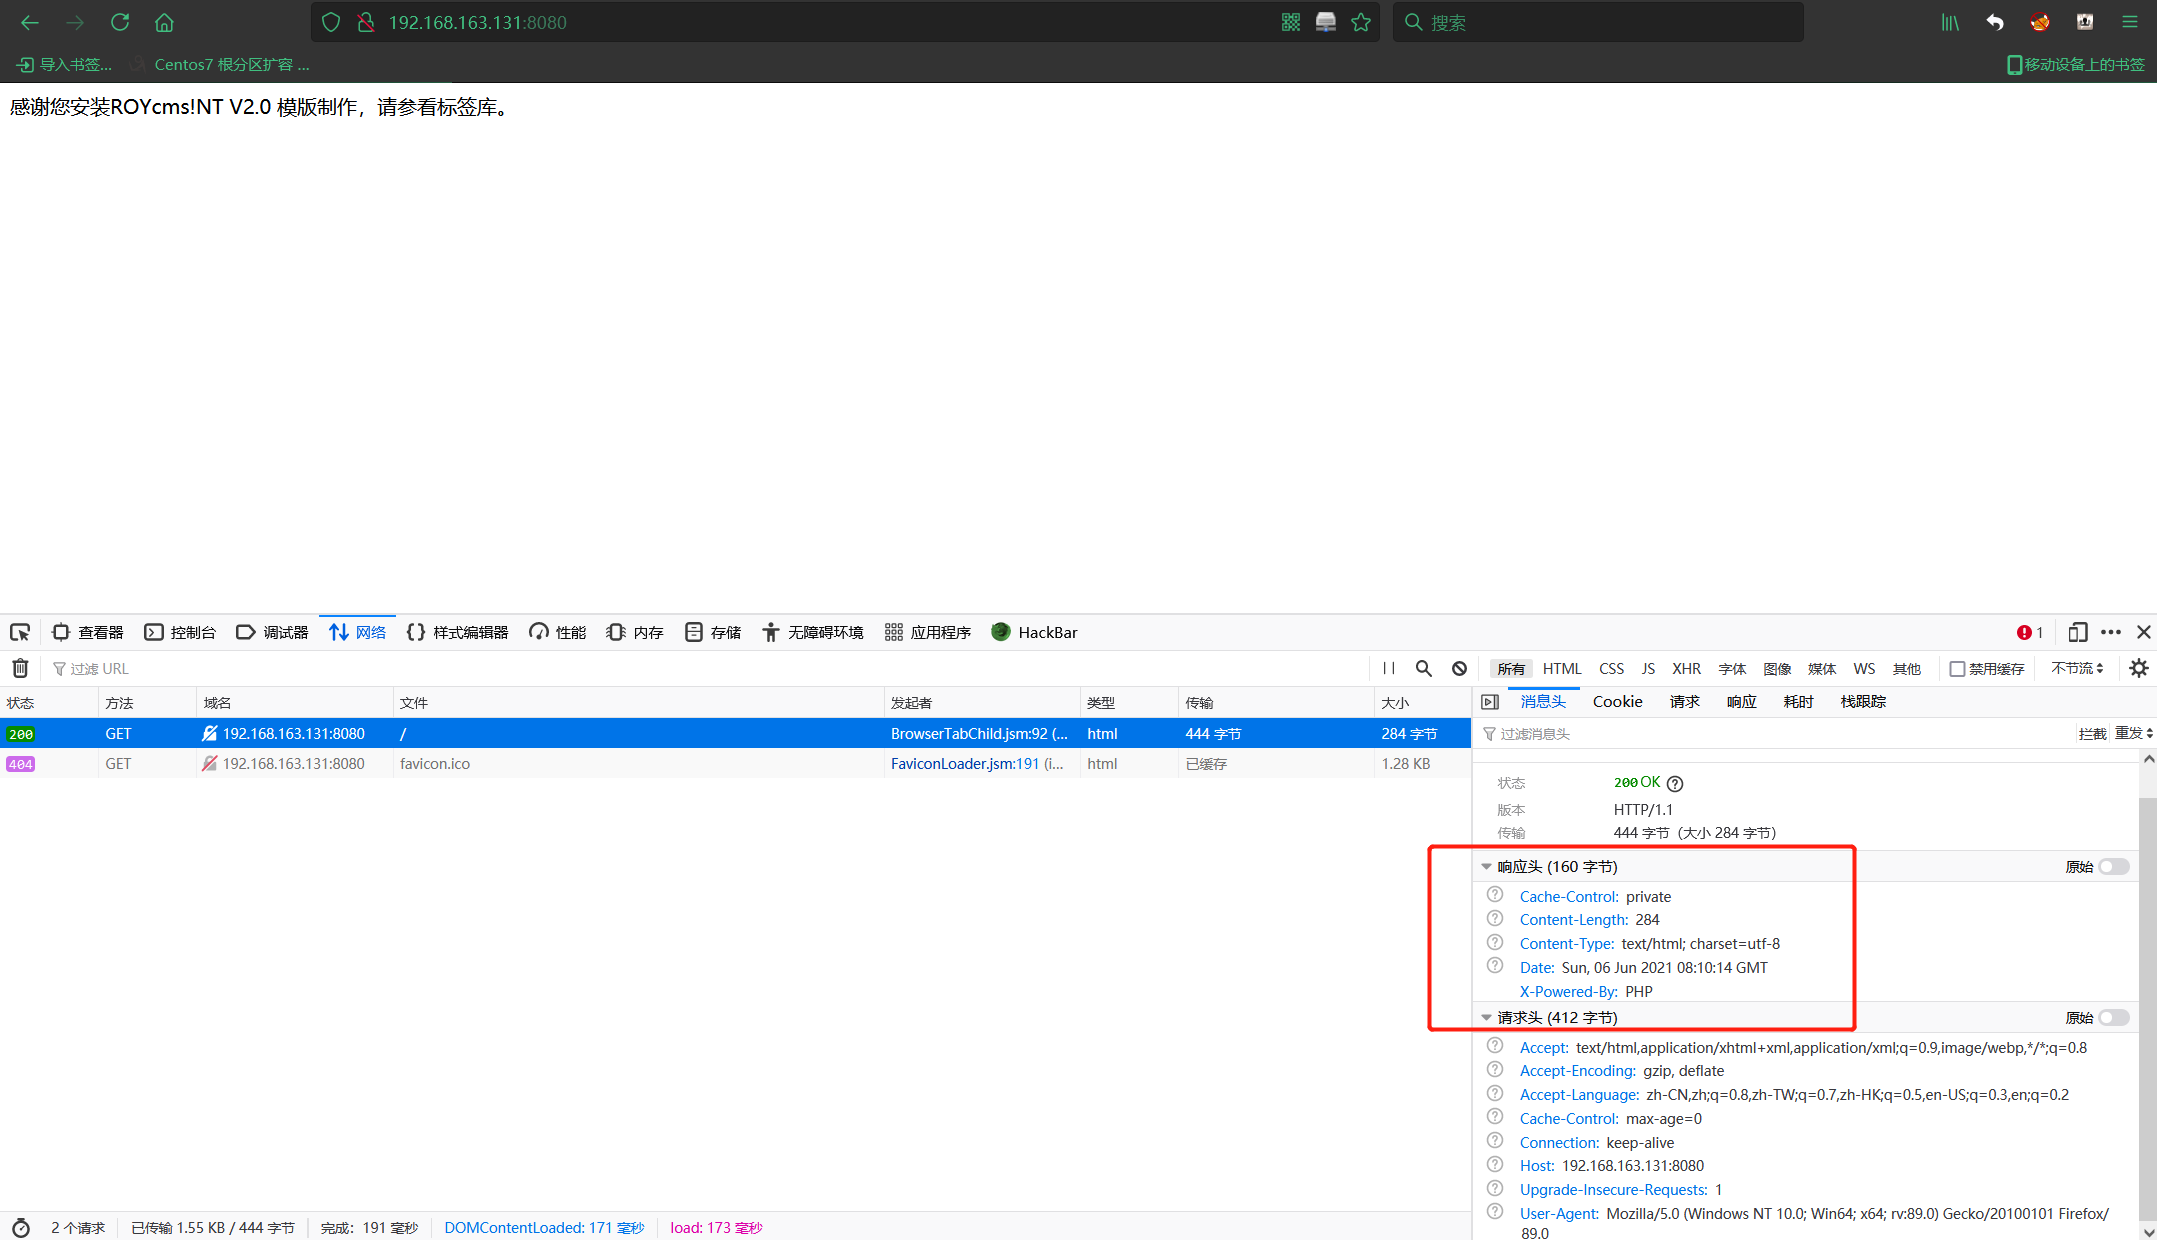
Task: Collapse the 响应头 headers section
Action: pyautogui.click(x=1487, y=866)
